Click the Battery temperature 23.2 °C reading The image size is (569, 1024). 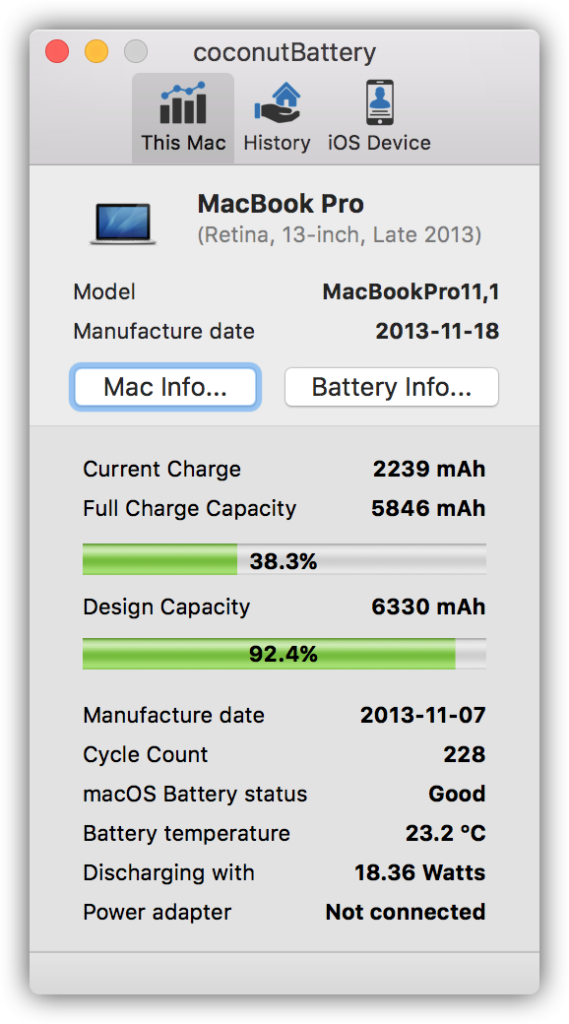click(x=446, y=834)
